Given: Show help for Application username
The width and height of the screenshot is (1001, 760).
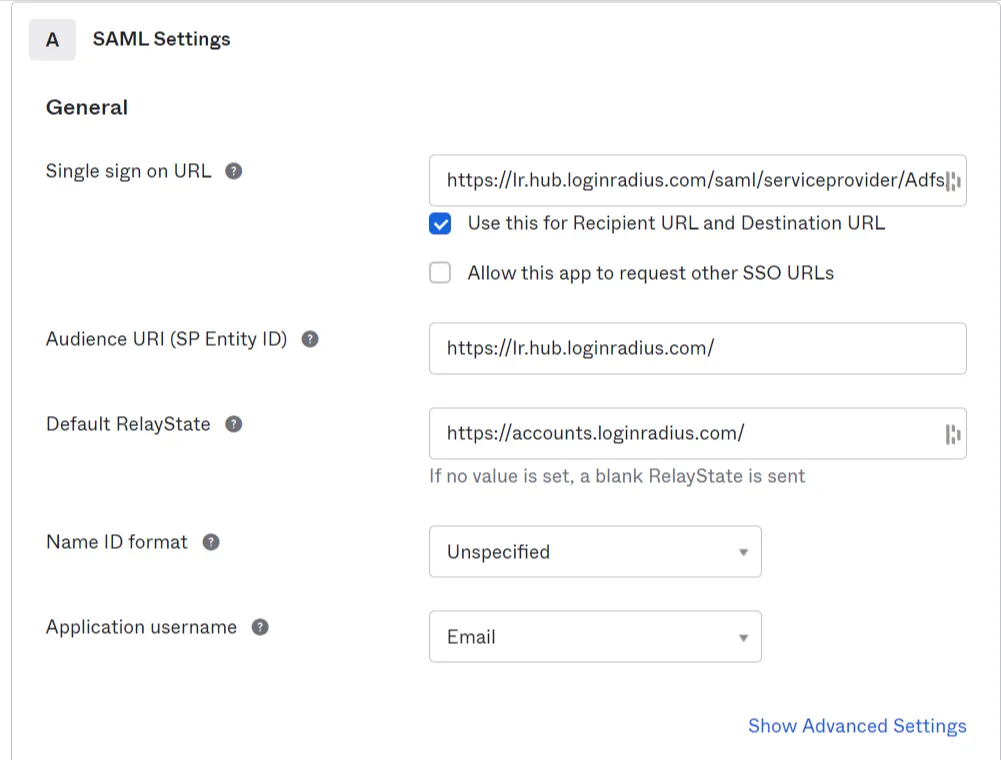Looking at the screenshot, I should (x=259, y=627).
